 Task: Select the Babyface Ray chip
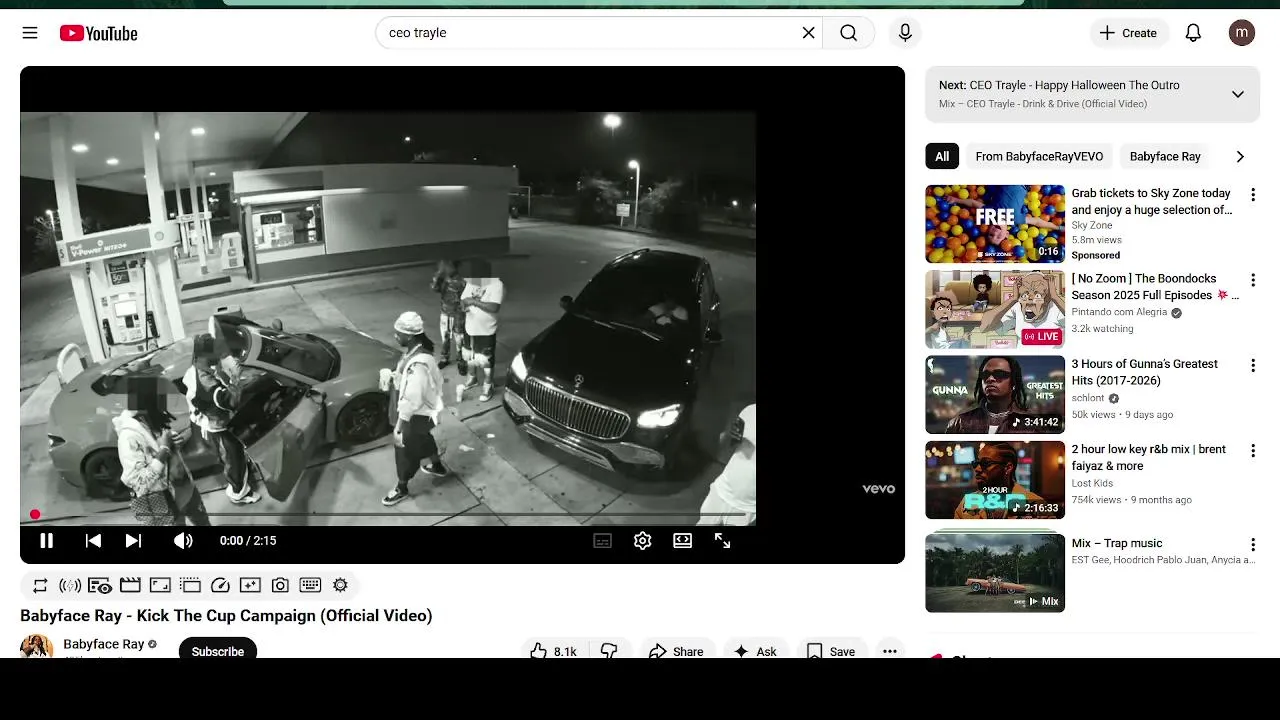(x=1165, y=156)
